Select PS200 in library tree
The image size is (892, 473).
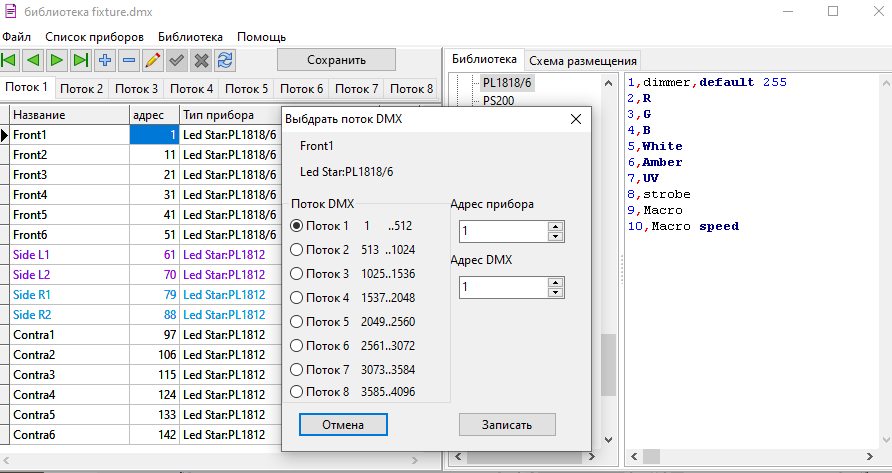pos(498,101)
